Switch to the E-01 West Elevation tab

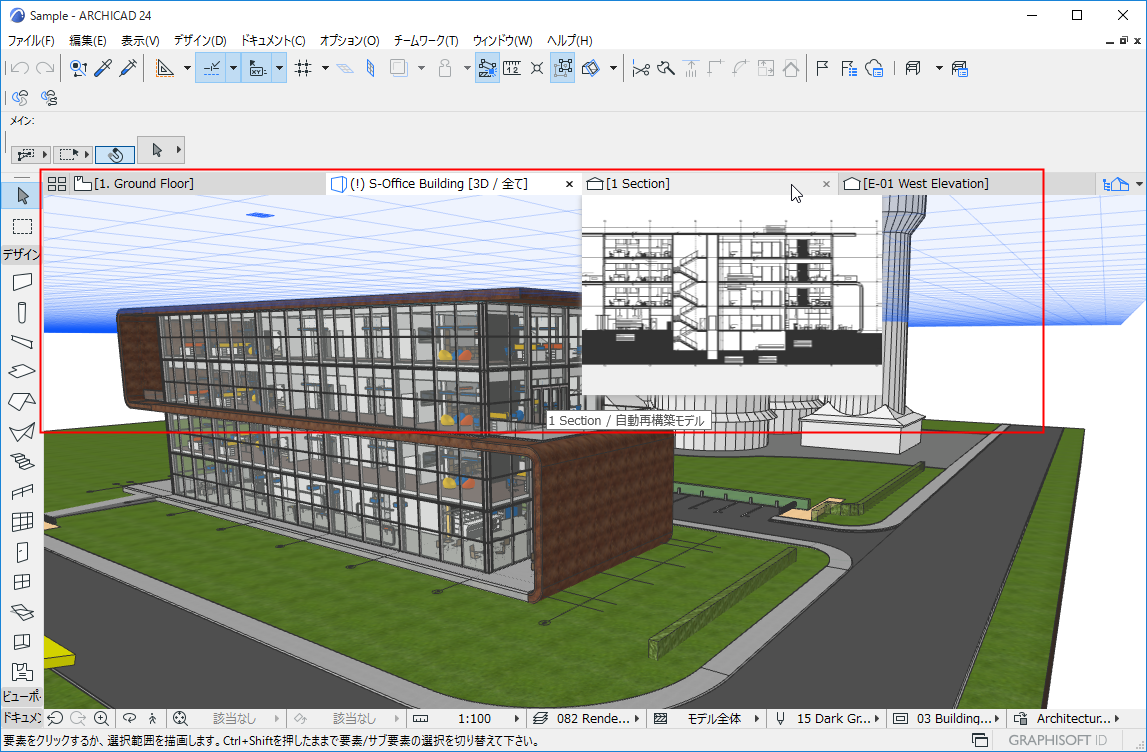[925, 184]
